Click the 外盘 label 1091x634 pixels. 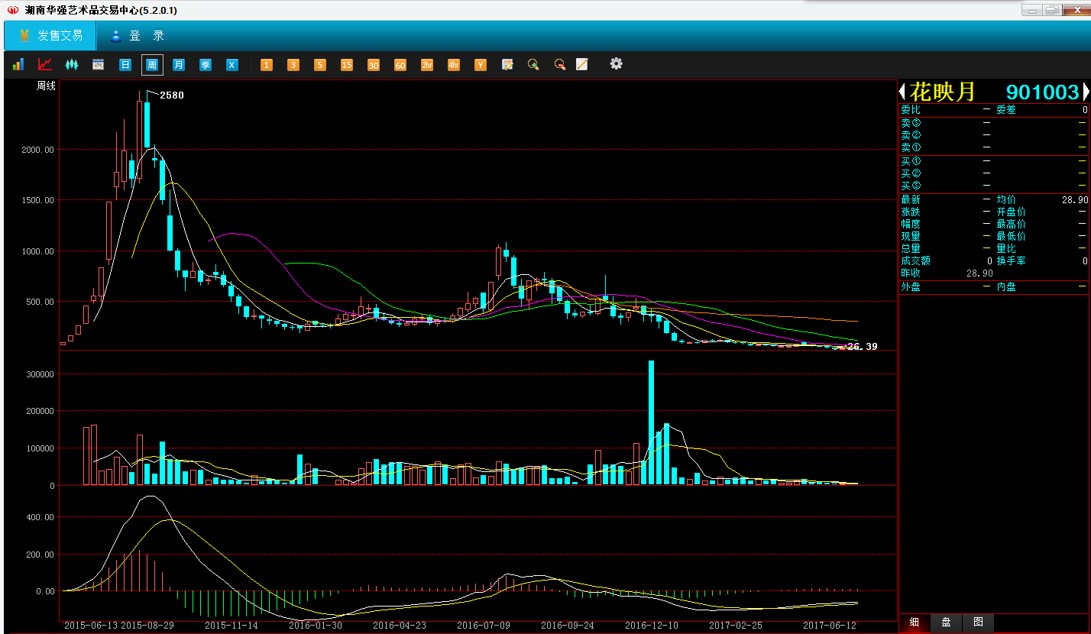[x=911, y=287]
